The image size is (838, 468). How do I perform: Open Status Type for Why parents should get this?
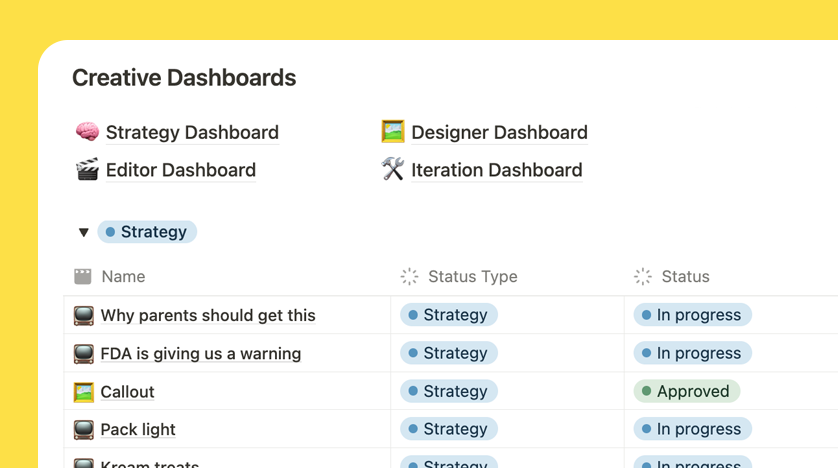coord(449,315)
